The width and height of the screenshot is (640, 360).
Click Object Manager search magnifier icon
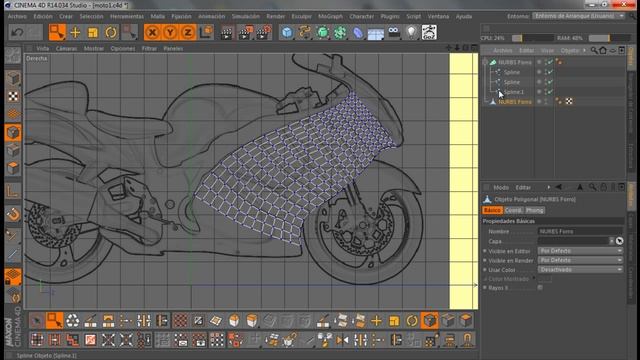(x=594, y=51)
